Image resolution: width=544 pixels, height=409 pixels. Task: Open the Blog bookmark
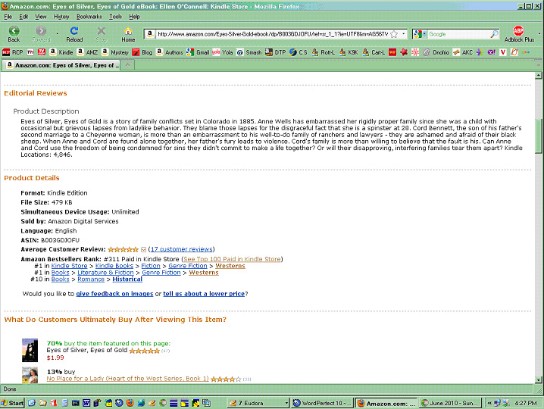(142, 52)
